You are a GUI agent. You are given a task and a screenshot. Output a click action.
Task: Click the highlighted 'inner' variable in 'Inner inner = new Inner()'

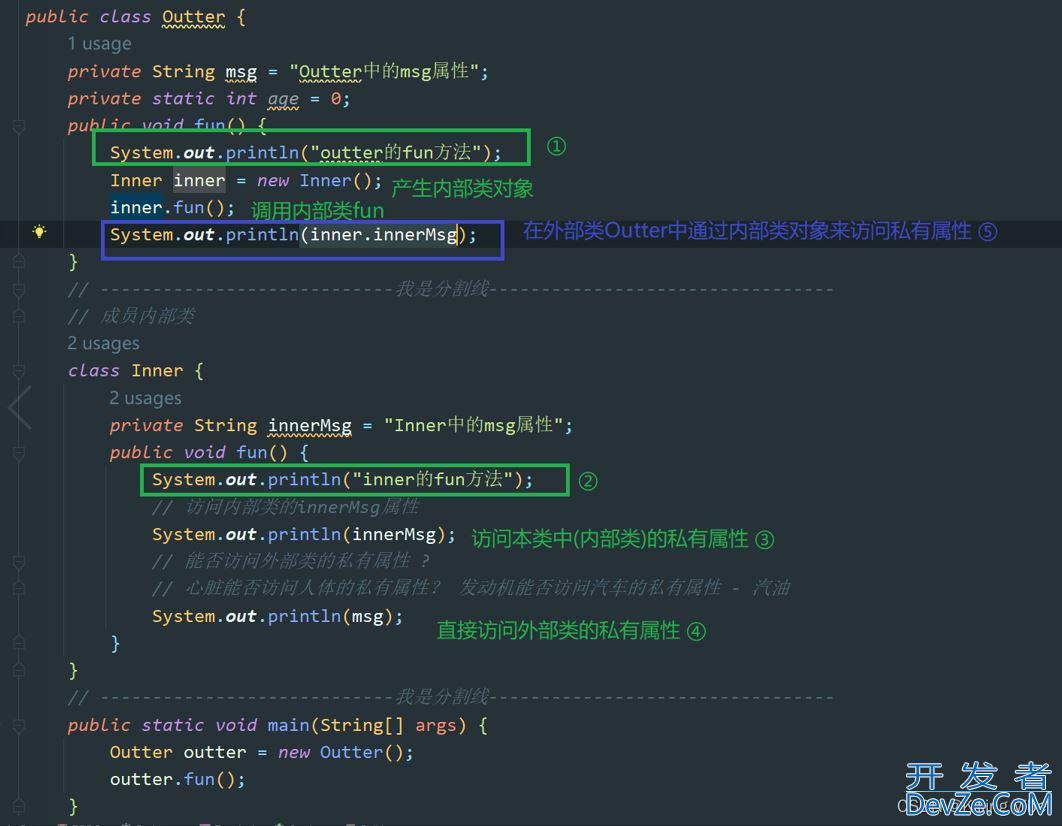pyautogui.click(x=199, y=181)
